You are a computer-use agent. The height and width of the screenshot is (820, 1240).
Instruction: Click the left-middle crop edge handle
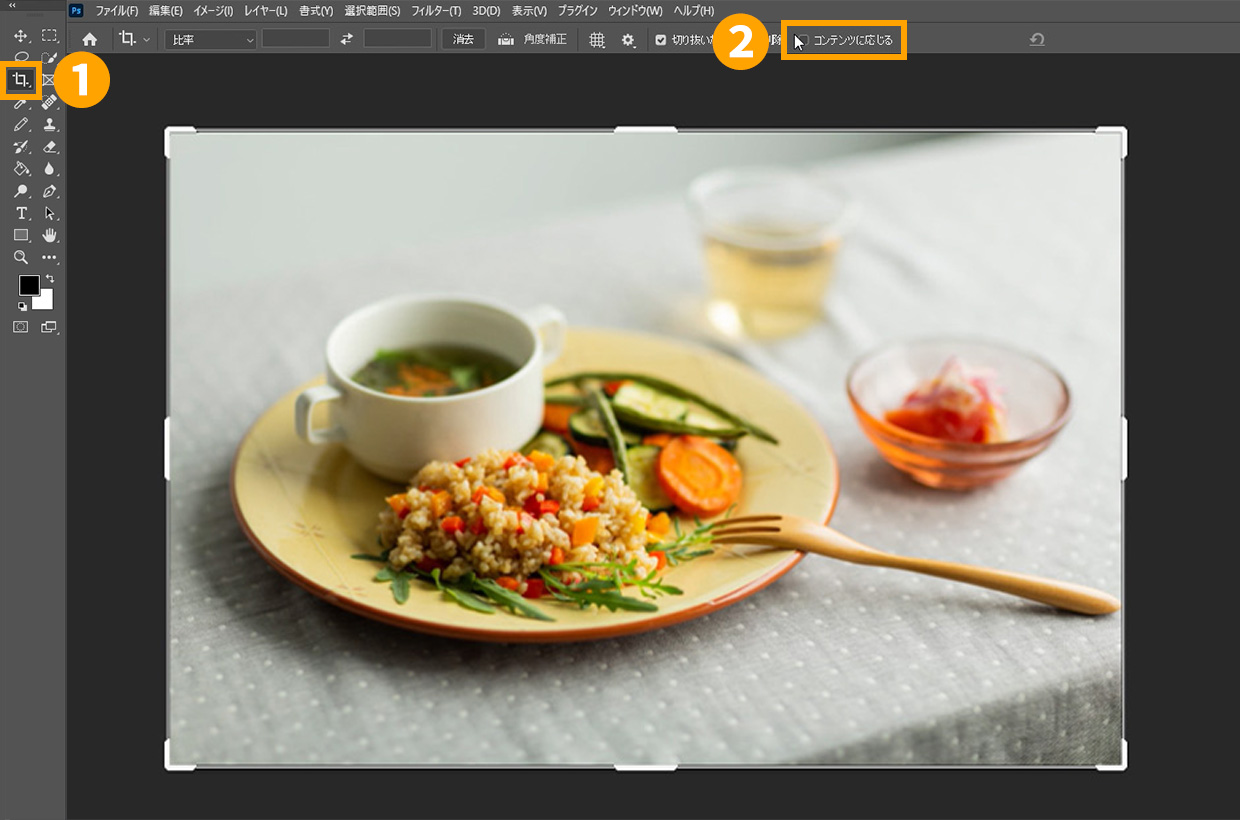click(x=168, y=448)
